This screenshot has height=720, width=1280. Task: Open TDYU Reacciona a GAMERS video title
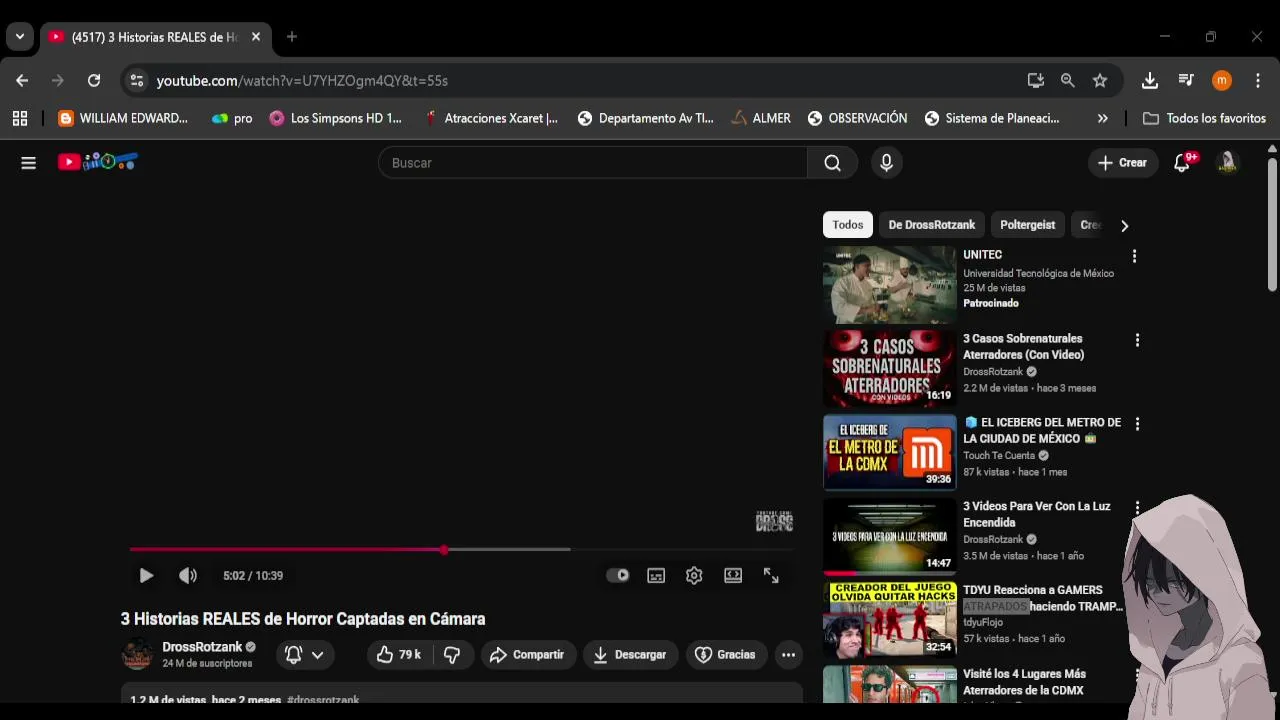(1042, 598)
